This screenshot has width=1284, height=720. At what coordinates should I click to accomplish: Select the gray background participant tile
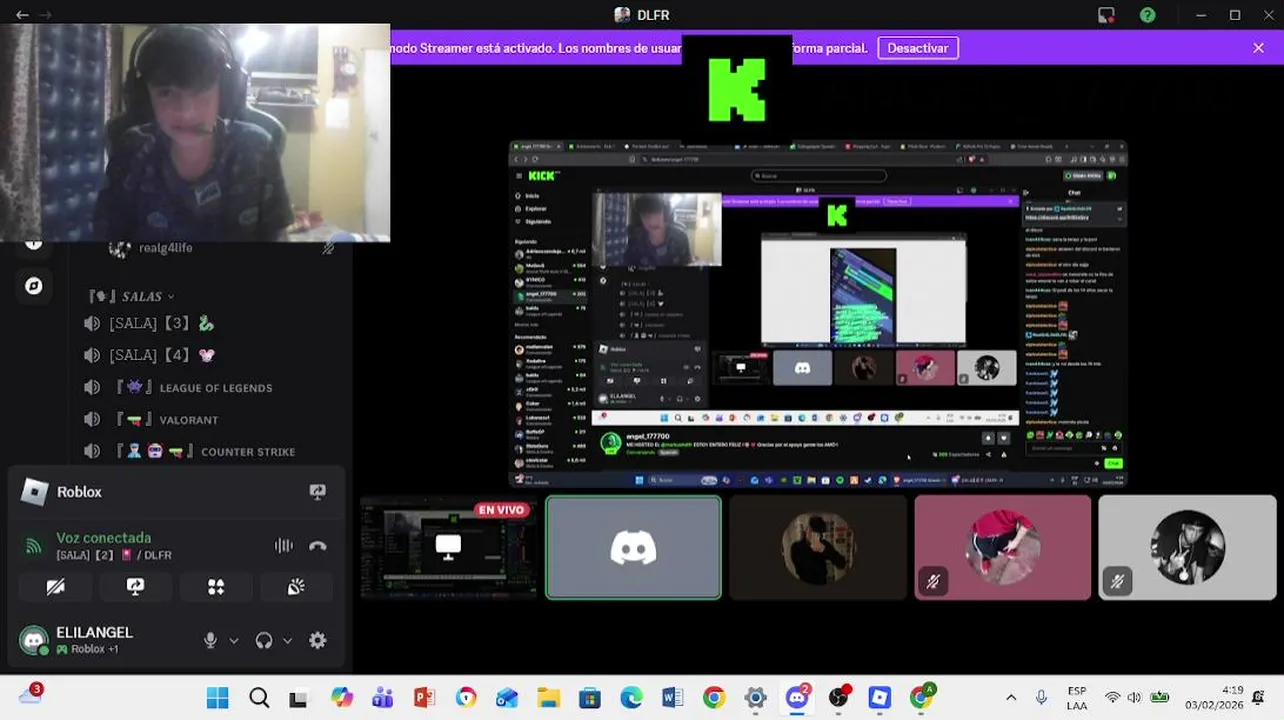[1187, 548]
